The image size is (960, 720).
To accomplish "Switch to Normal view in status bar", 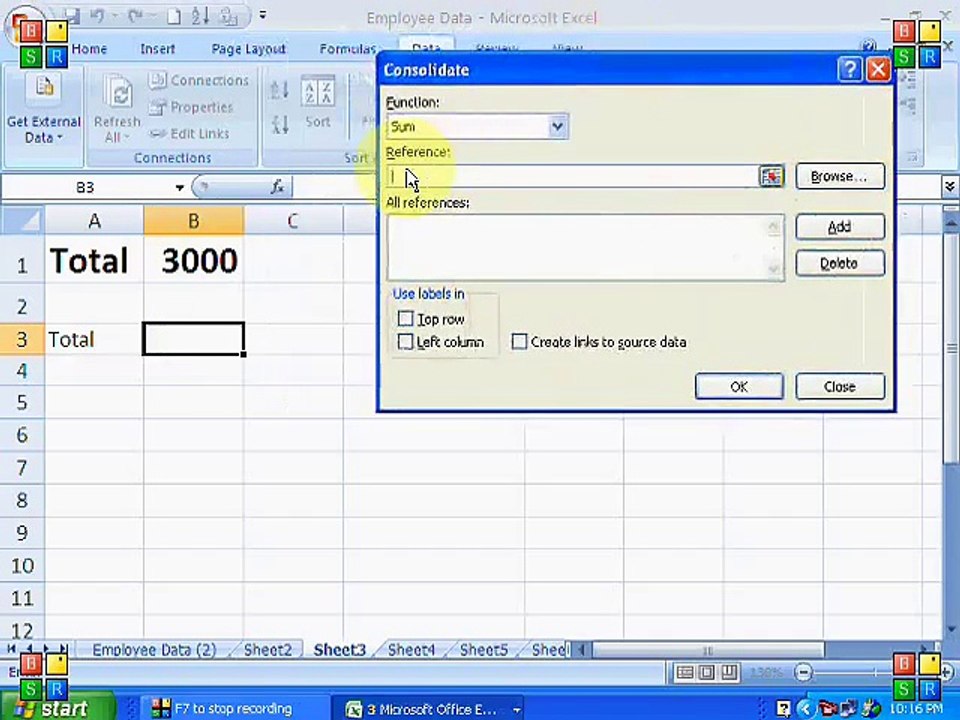I will click(684, 673).
